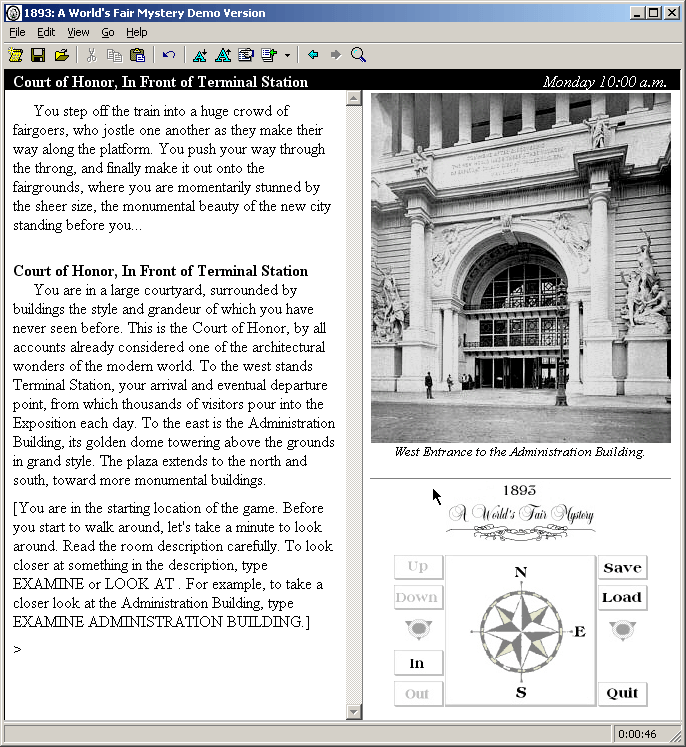Screen dimensions: 686x747
Task: Click the scrollbar up arrow in text pane
Action: 353,99
